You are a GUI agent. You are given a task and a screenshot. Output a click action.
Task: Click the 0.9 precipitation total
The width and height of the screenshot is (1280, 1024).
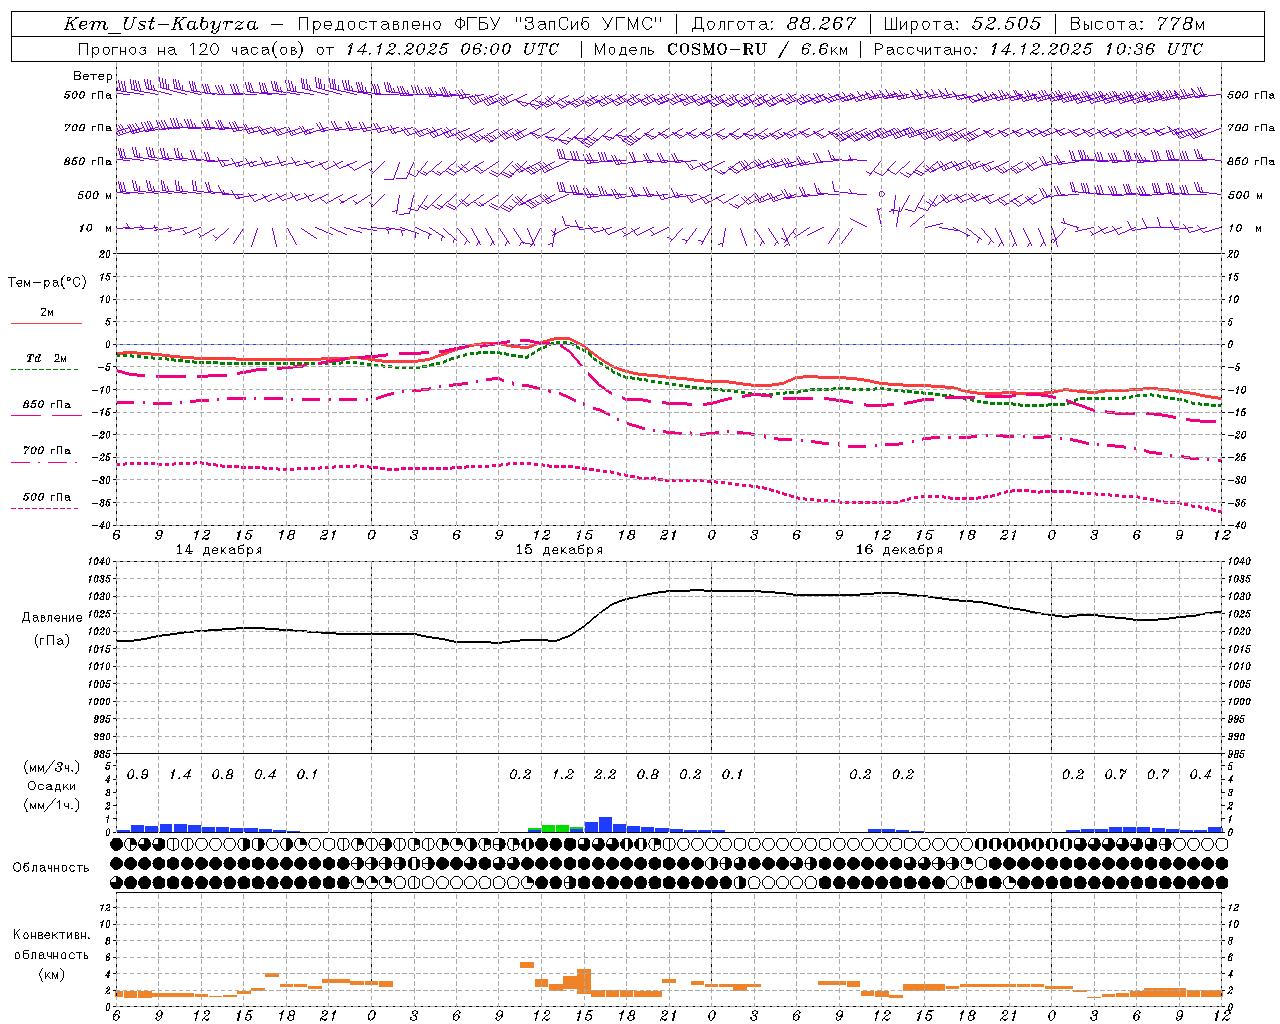(x=138, y=775)
